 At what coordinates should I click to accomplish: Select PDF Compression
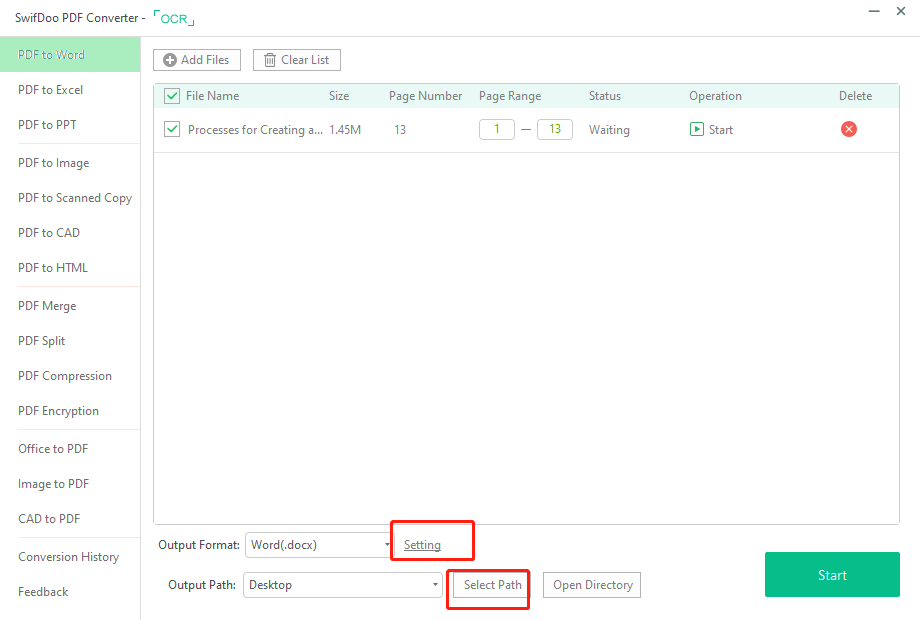pos(65,376)
